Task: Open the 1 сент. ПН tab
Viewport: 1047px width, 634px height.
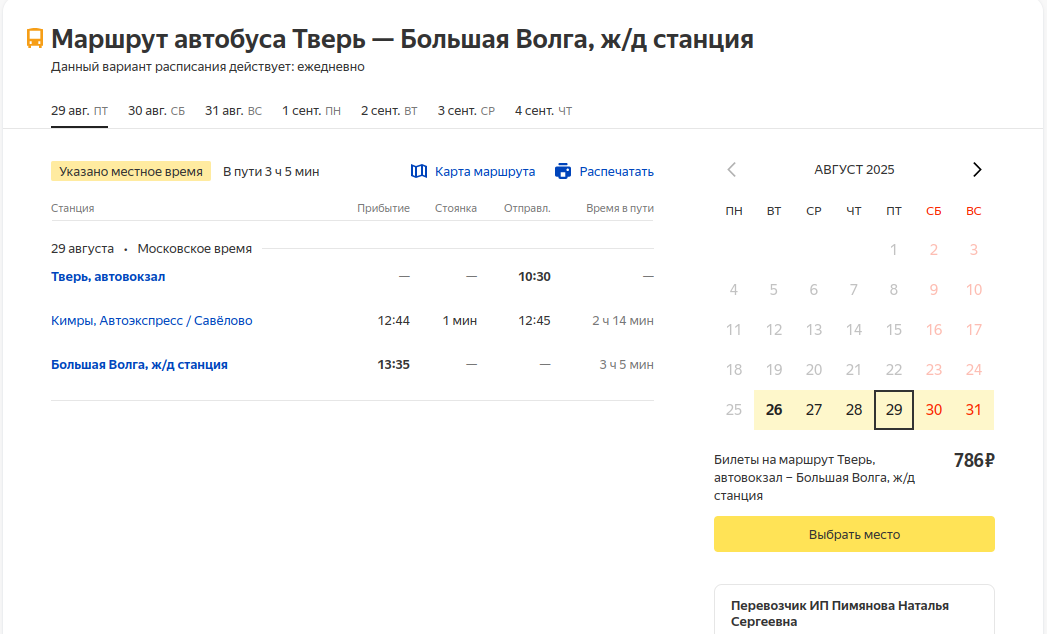Action: pyautogui.click(x=311, y=111)
